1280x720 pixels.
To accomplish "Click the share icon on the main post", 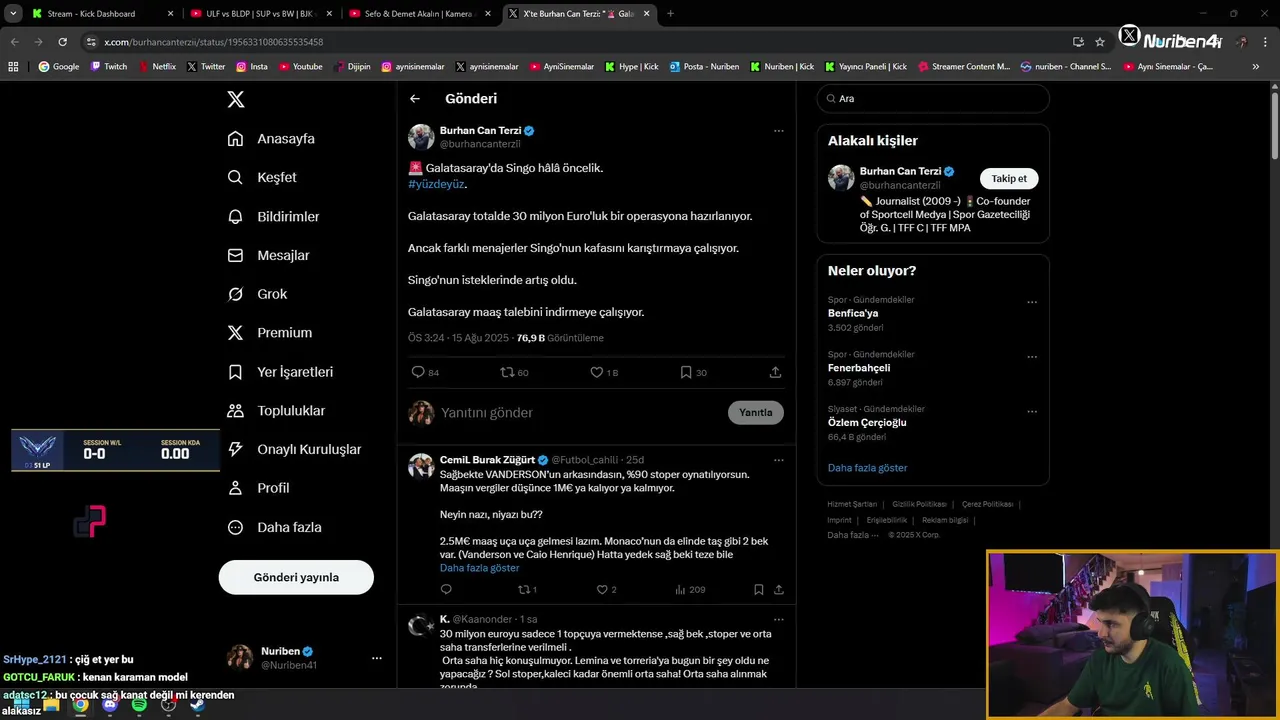I will pyautogui.click(x=775, y=372).
